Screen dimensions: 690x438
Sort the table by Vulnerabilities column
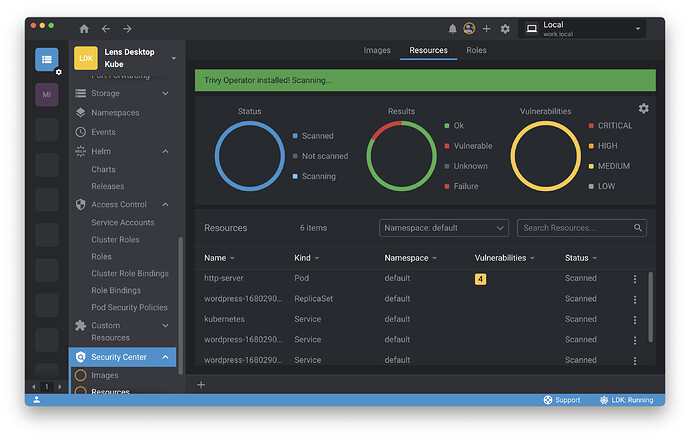pyautogui.click(x=503, y=258)
